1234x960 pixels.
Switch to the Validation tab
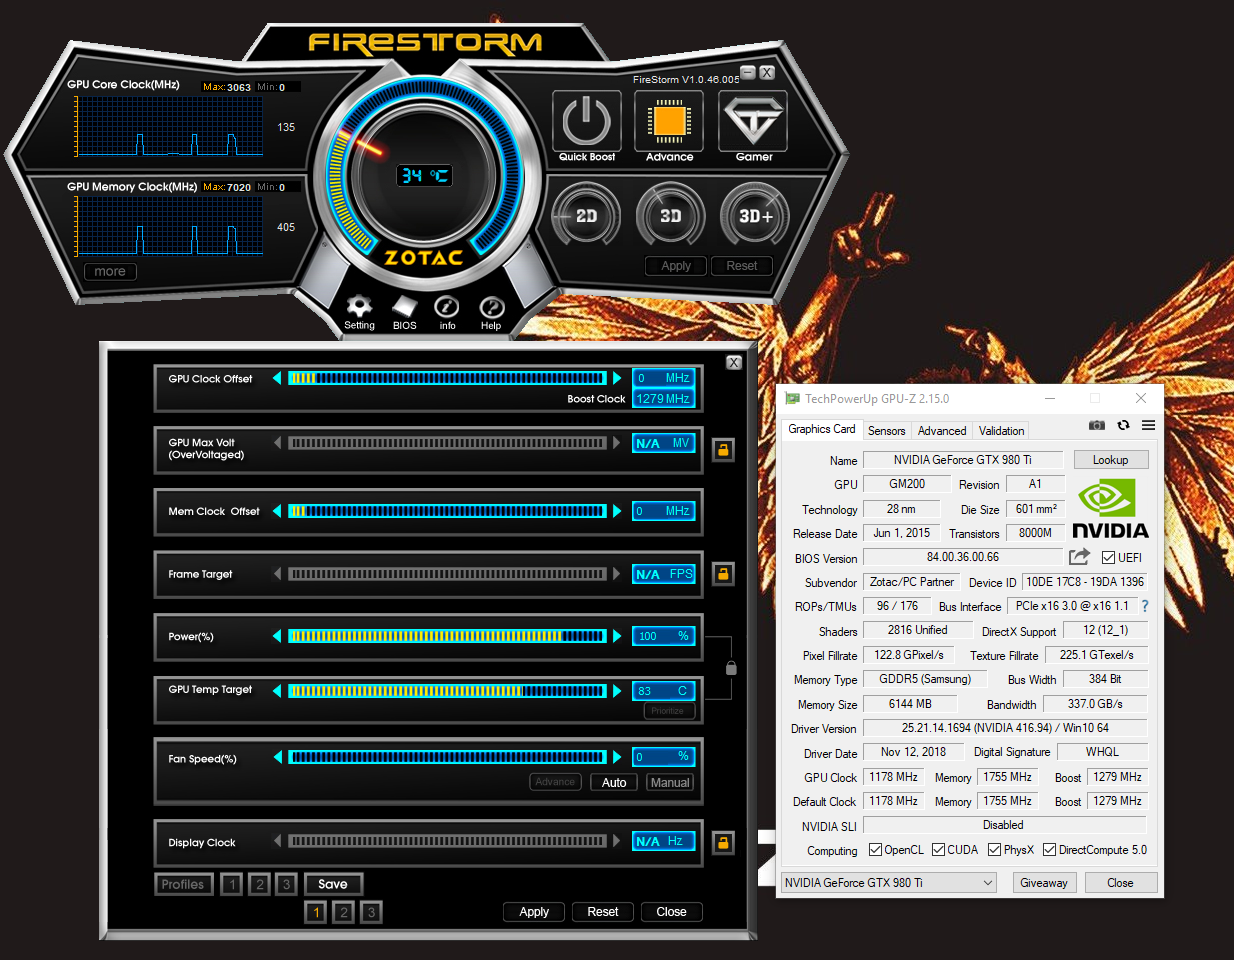point(1001,431)
